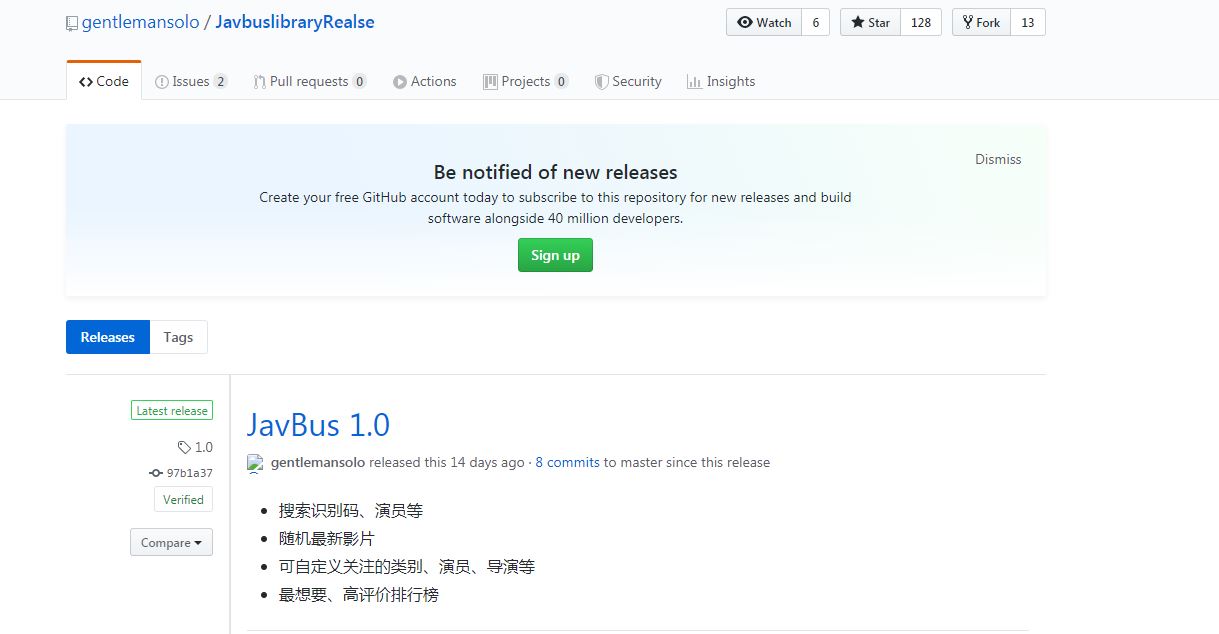Click the Issues count badge 2
The width and height of the screenshot is (1219, 634).
point(220,81)
